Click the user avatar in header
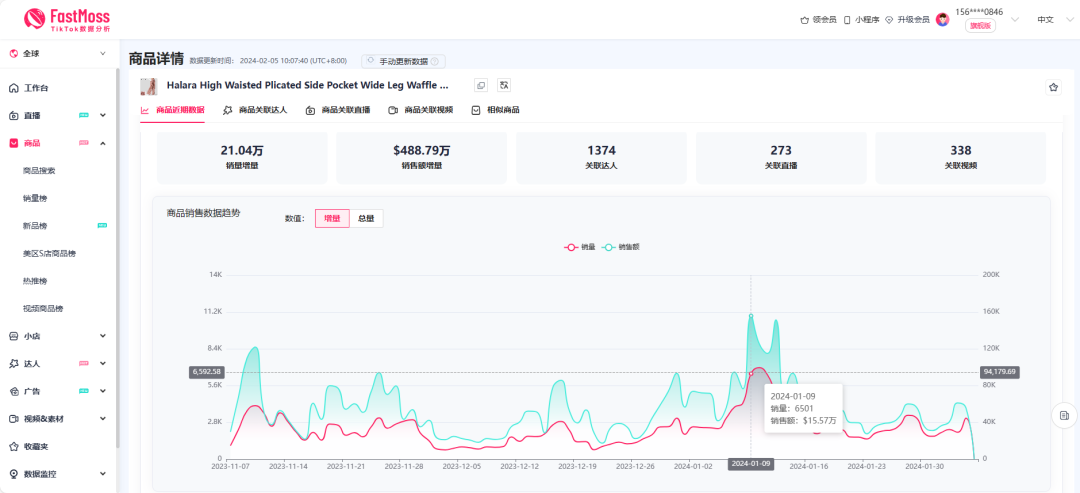 [x=942, y=19]
